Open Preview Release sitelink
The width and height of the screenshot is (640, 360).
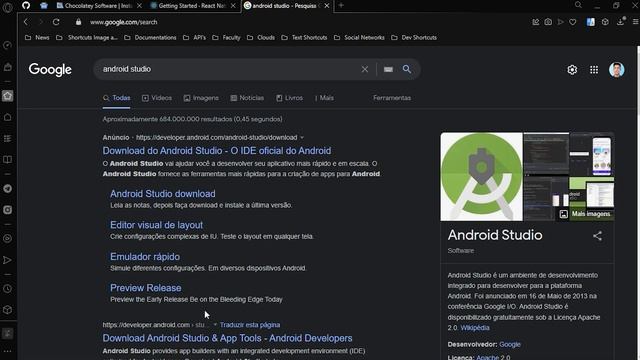coord(146,288)
